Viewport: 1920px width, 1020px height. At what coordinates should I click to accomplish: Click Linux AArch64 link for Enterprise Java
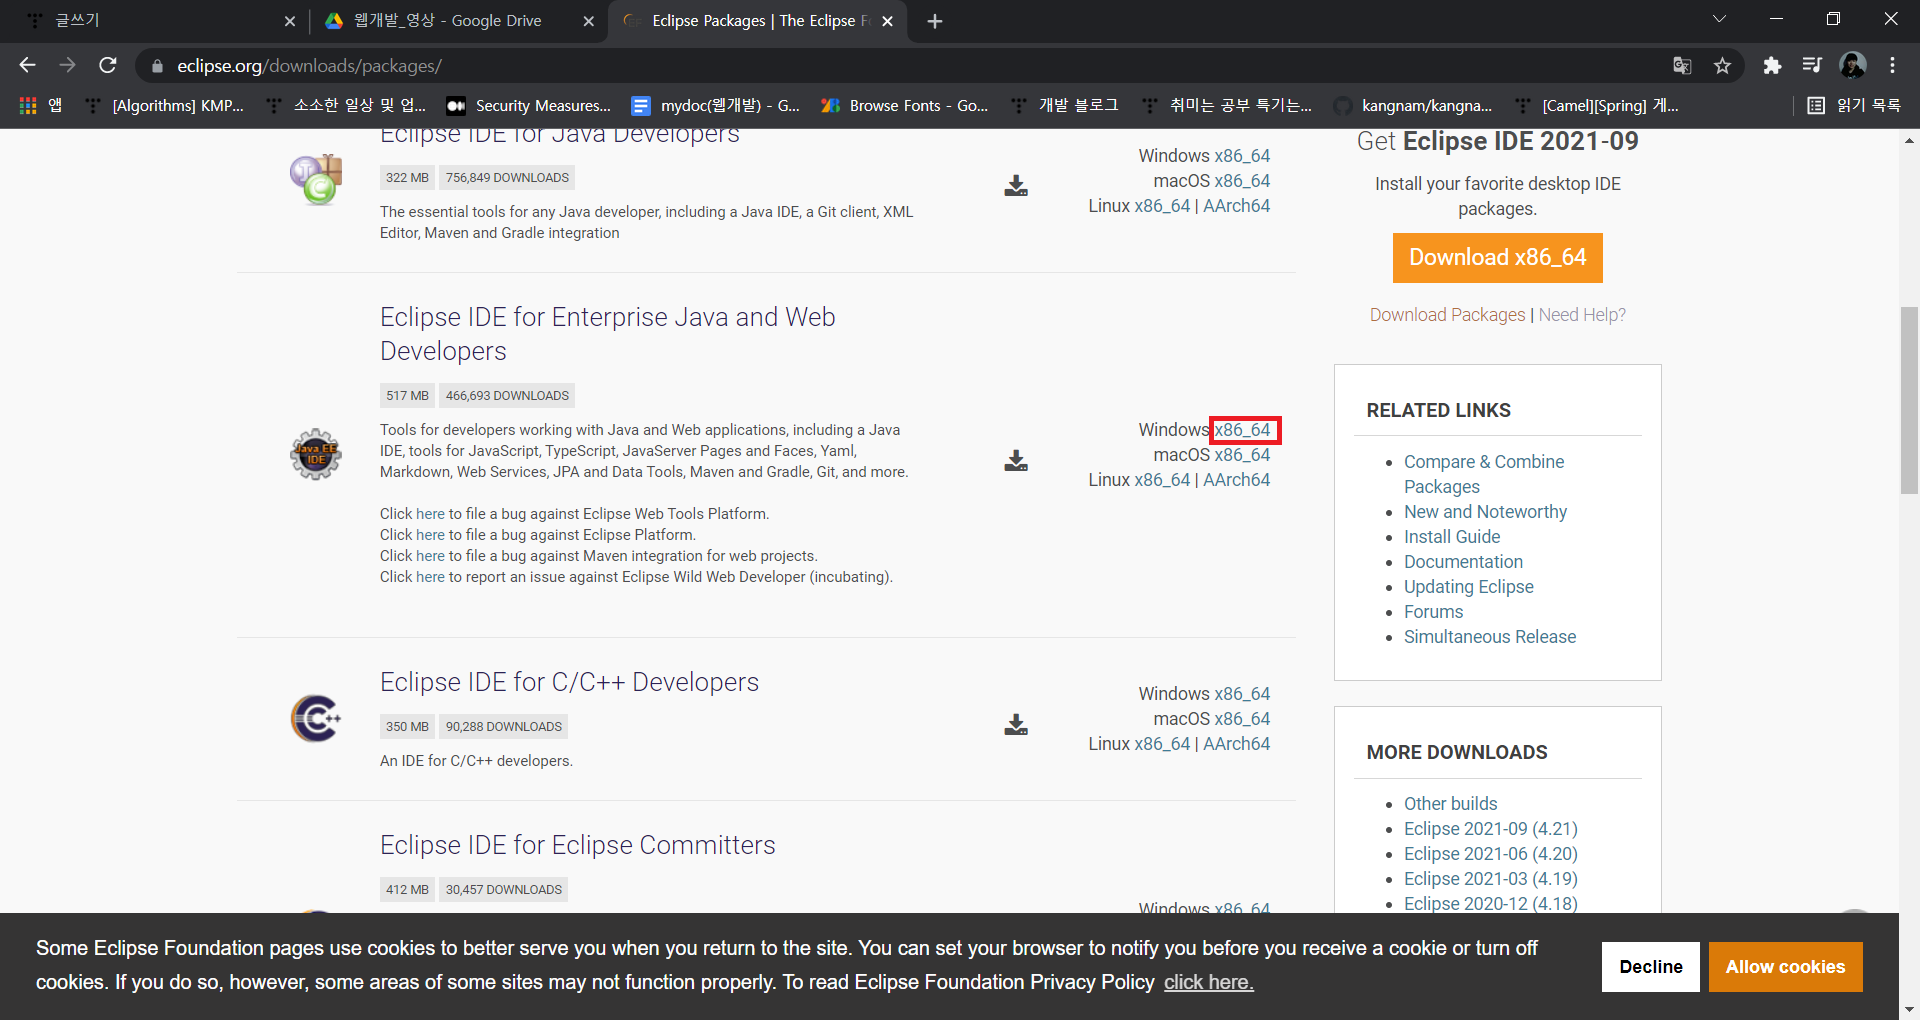(x=1236, y=480)
